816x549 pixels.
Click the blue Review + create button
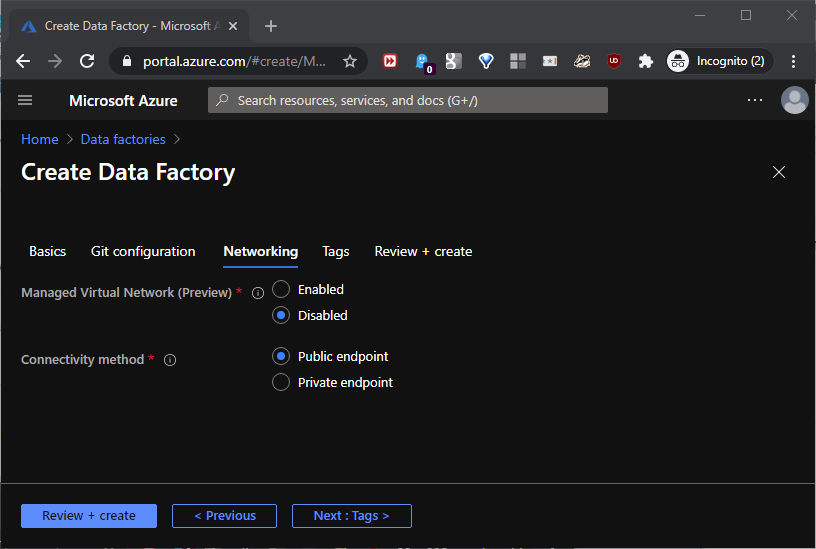pos(89,516)
